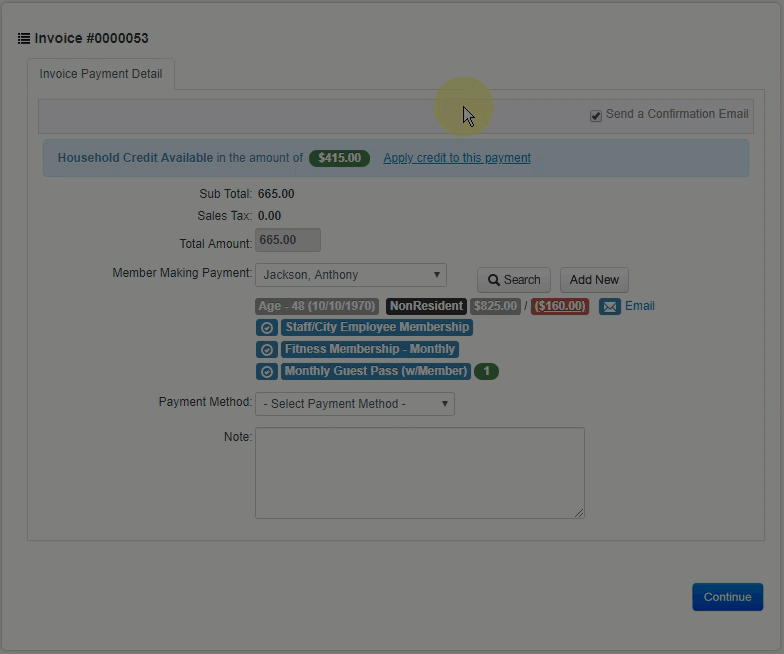
Task: Click the check icon beside Staff/City Employee Membership
Action: [266, 328]
